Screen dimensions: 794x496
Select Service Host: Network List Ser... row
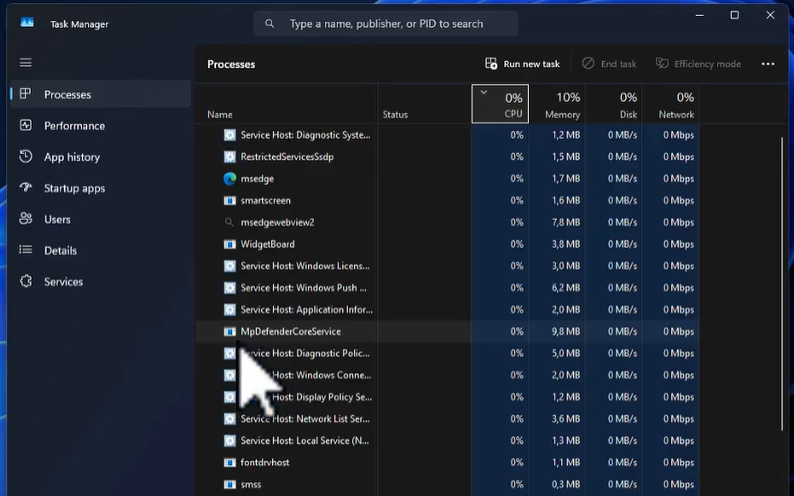(x=447, y=419)
